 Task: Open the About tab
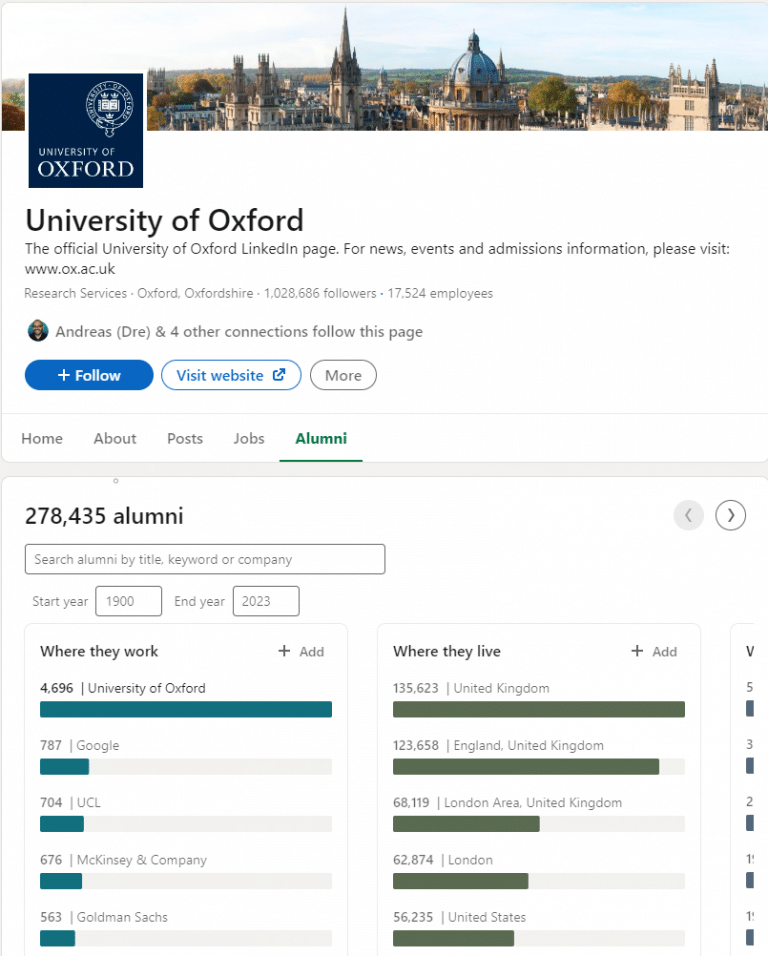(115, 438)
